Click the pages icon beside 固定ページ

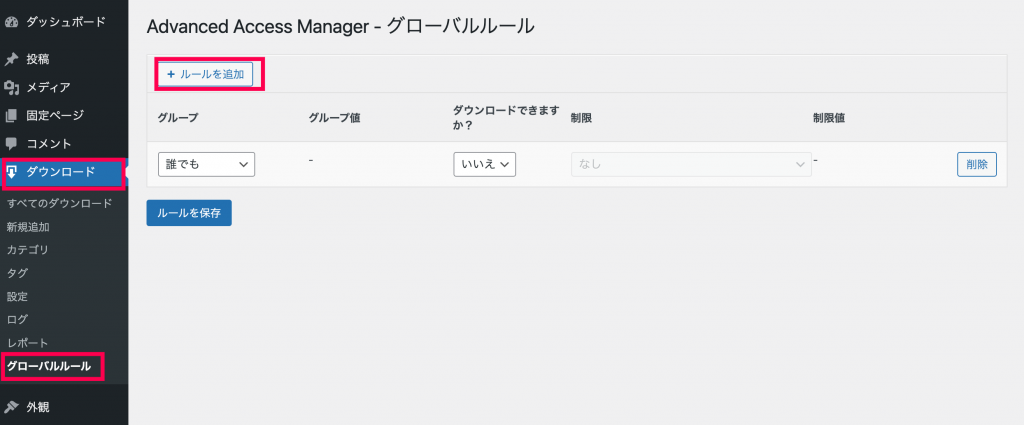click(x=11, y=116)
